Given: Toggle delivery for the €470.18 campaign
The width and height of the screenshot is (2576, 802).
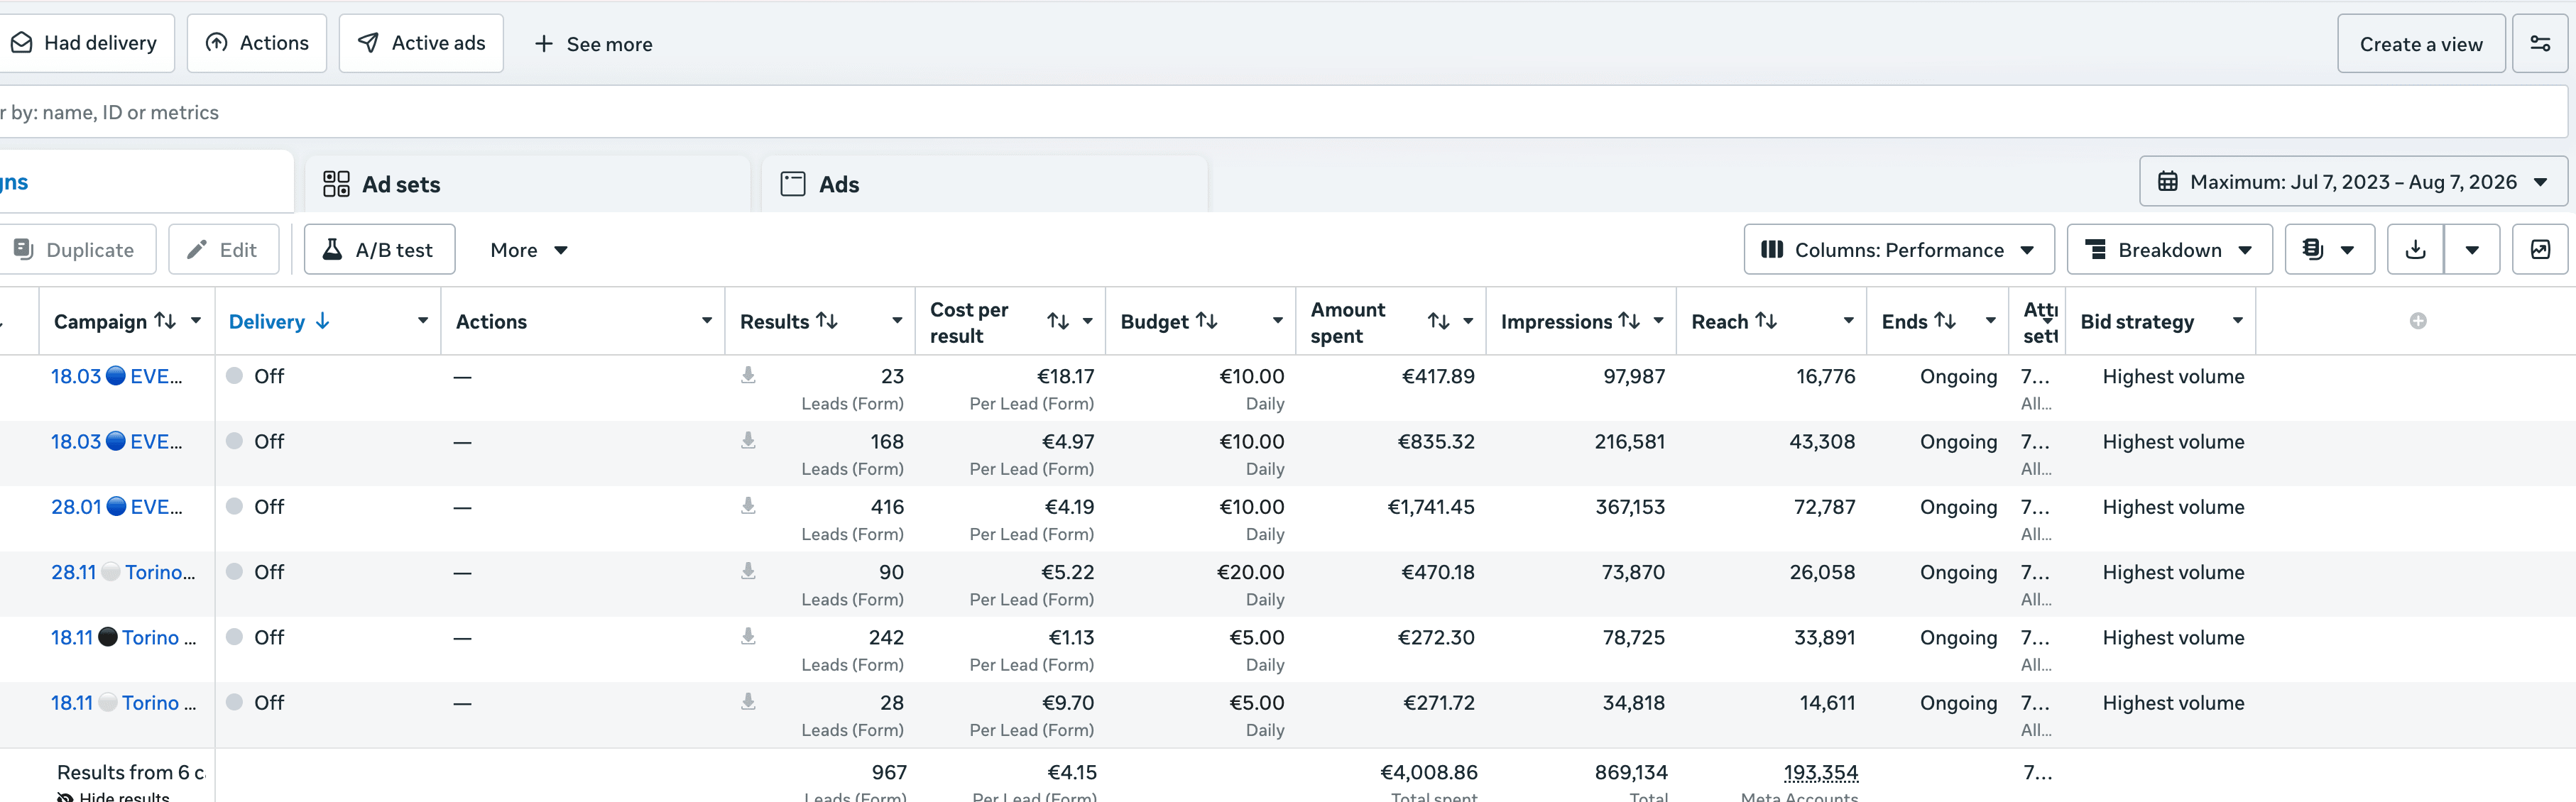Looking at the screenshot, I should pyautogui.click(x=234, y=572).
